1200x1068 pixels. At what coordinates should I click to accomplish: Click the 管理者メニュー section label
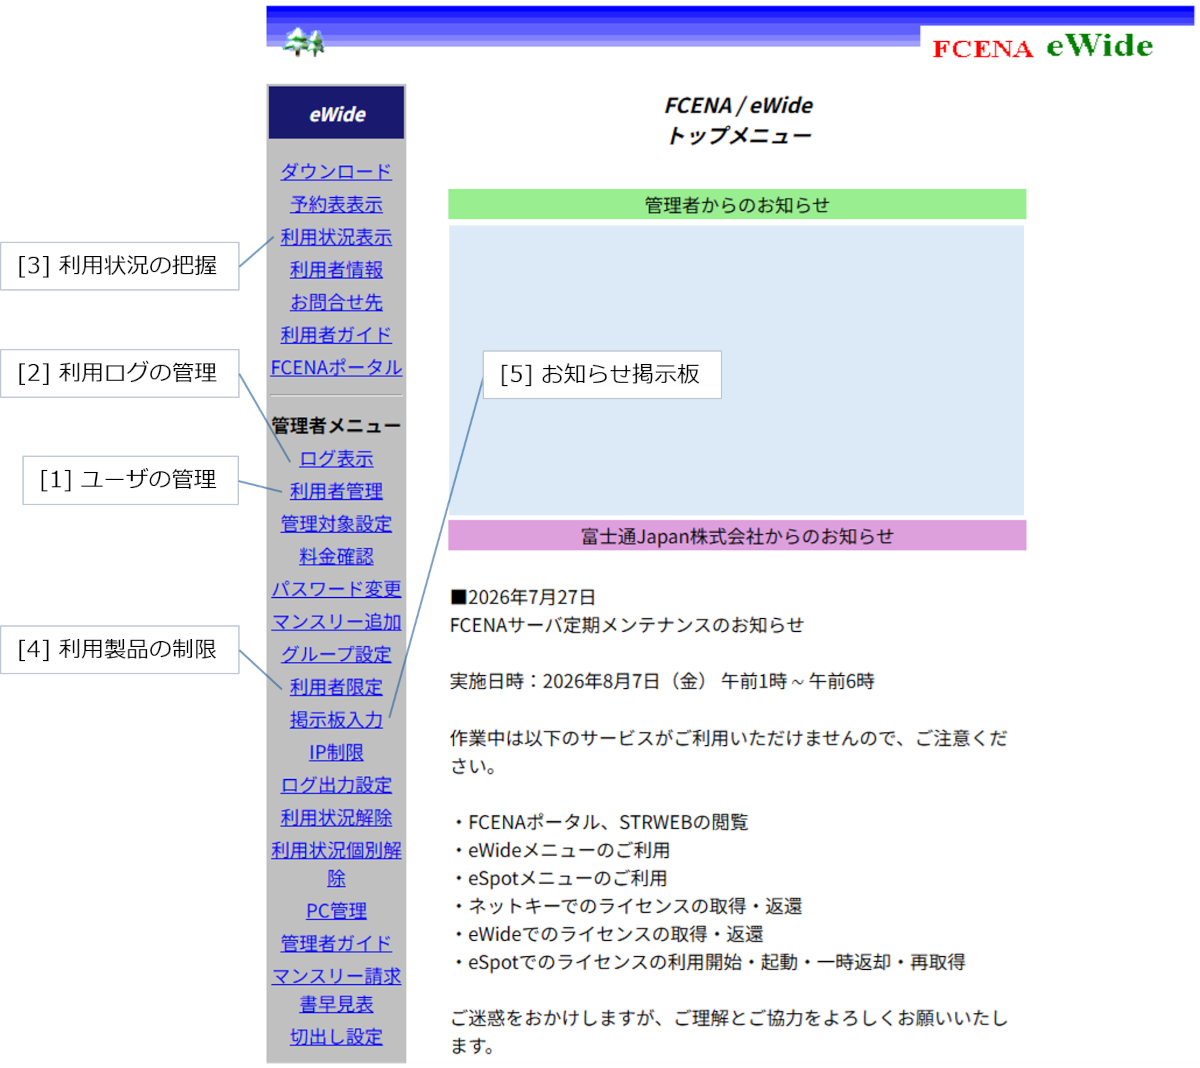click(336, 426)
